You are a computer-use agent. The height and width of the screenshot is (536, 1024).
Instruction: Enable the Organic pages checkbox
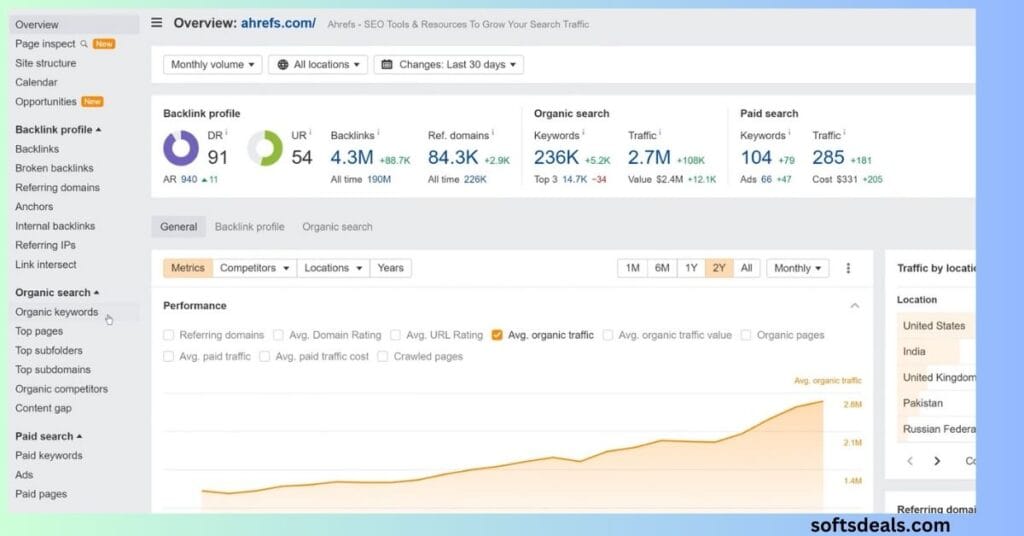746,335
